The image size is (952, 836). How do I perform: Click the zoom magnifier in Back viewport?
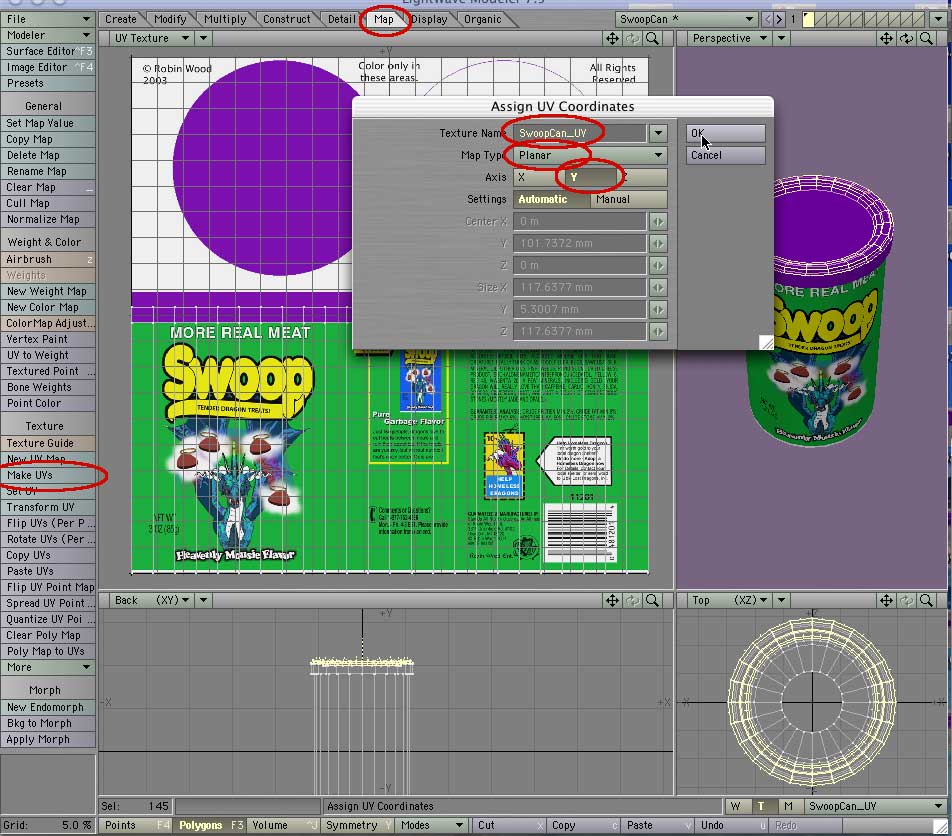pos(652,600)
